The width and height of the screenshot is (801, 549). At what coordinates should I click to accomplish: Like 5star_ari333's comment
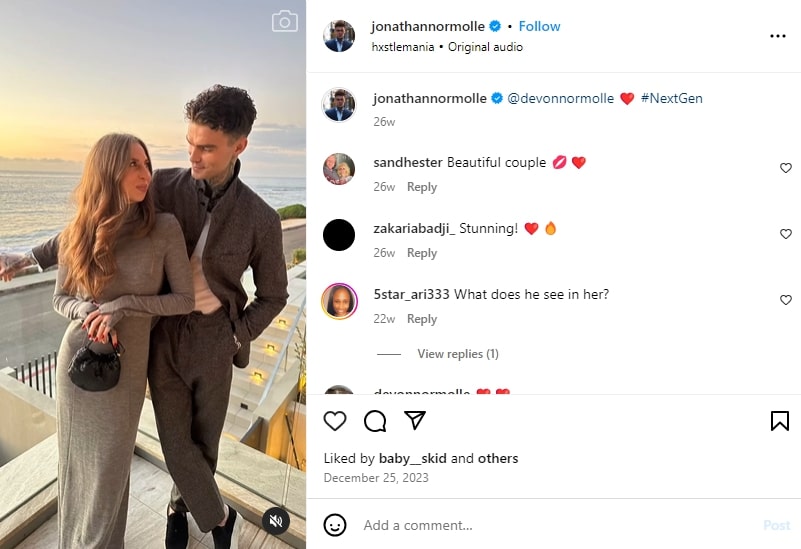click(x=786, y=300)
